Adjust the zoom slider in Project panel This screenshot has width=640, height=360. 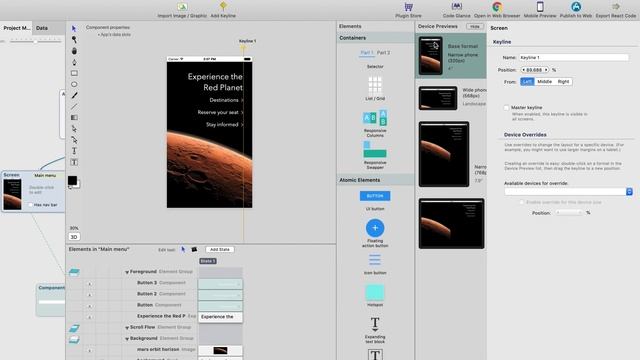[36, 41]
